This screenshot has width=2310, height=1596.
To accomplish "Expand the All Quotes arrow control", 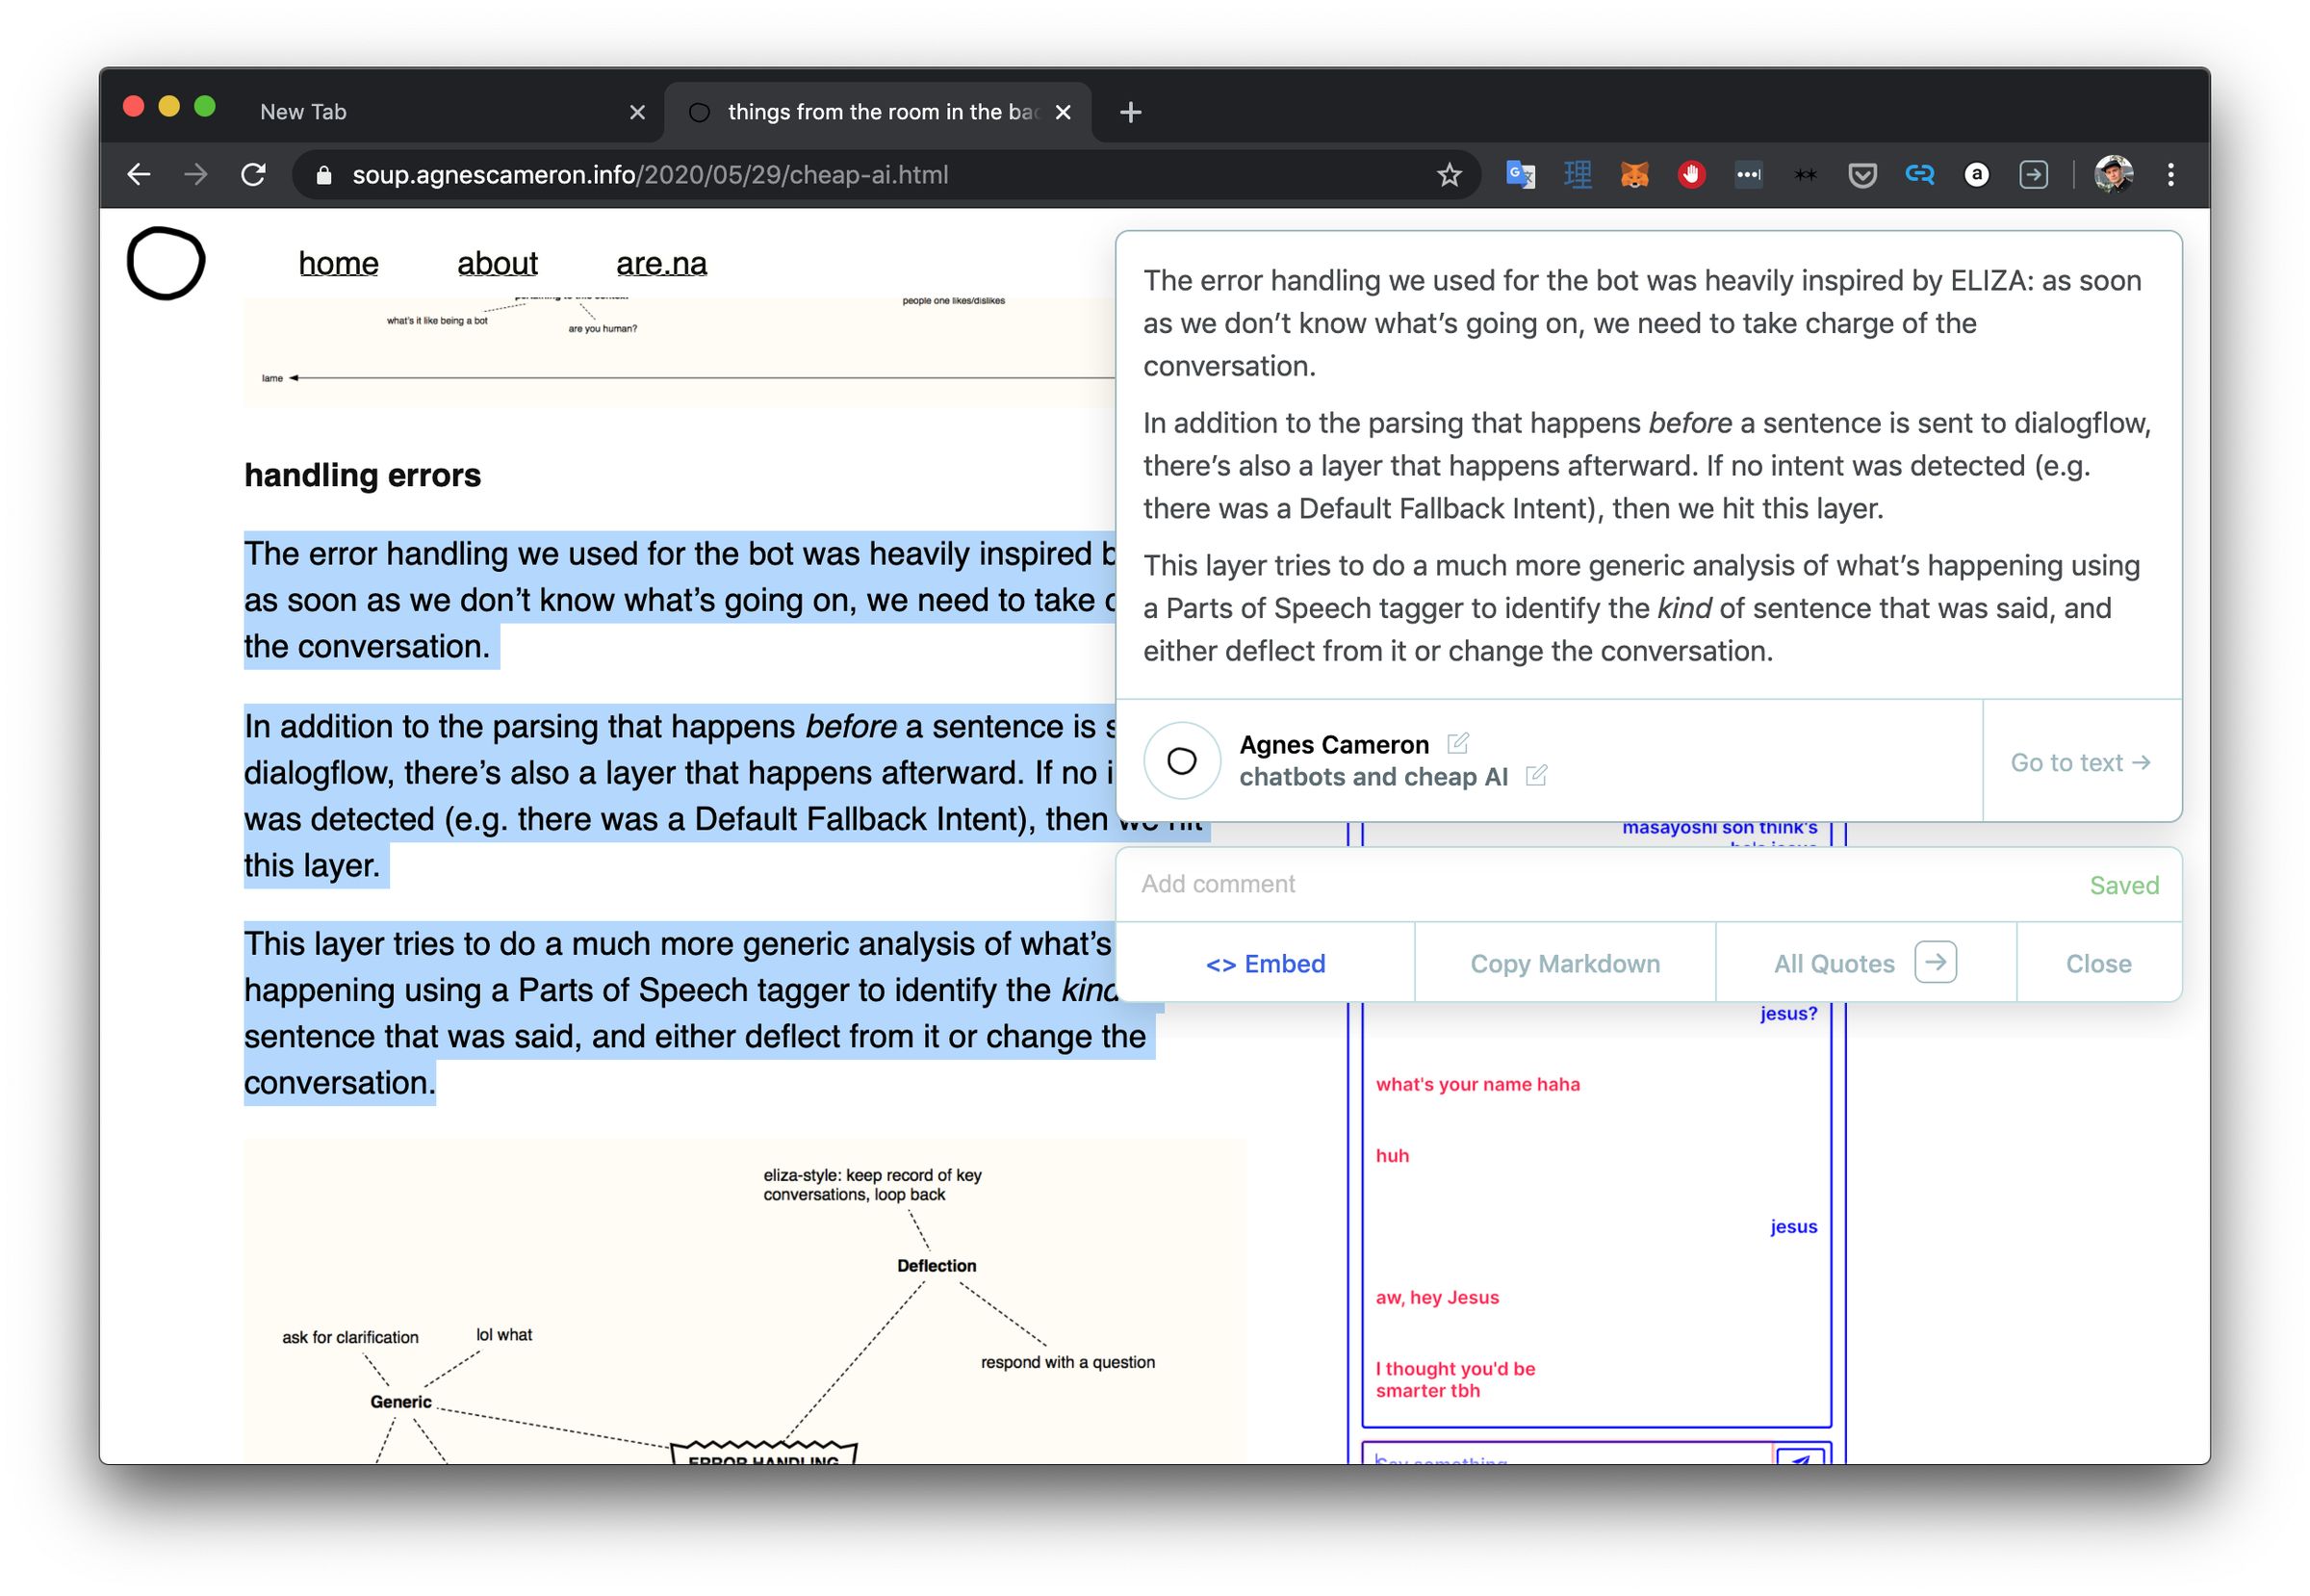I will [1938, 962].
